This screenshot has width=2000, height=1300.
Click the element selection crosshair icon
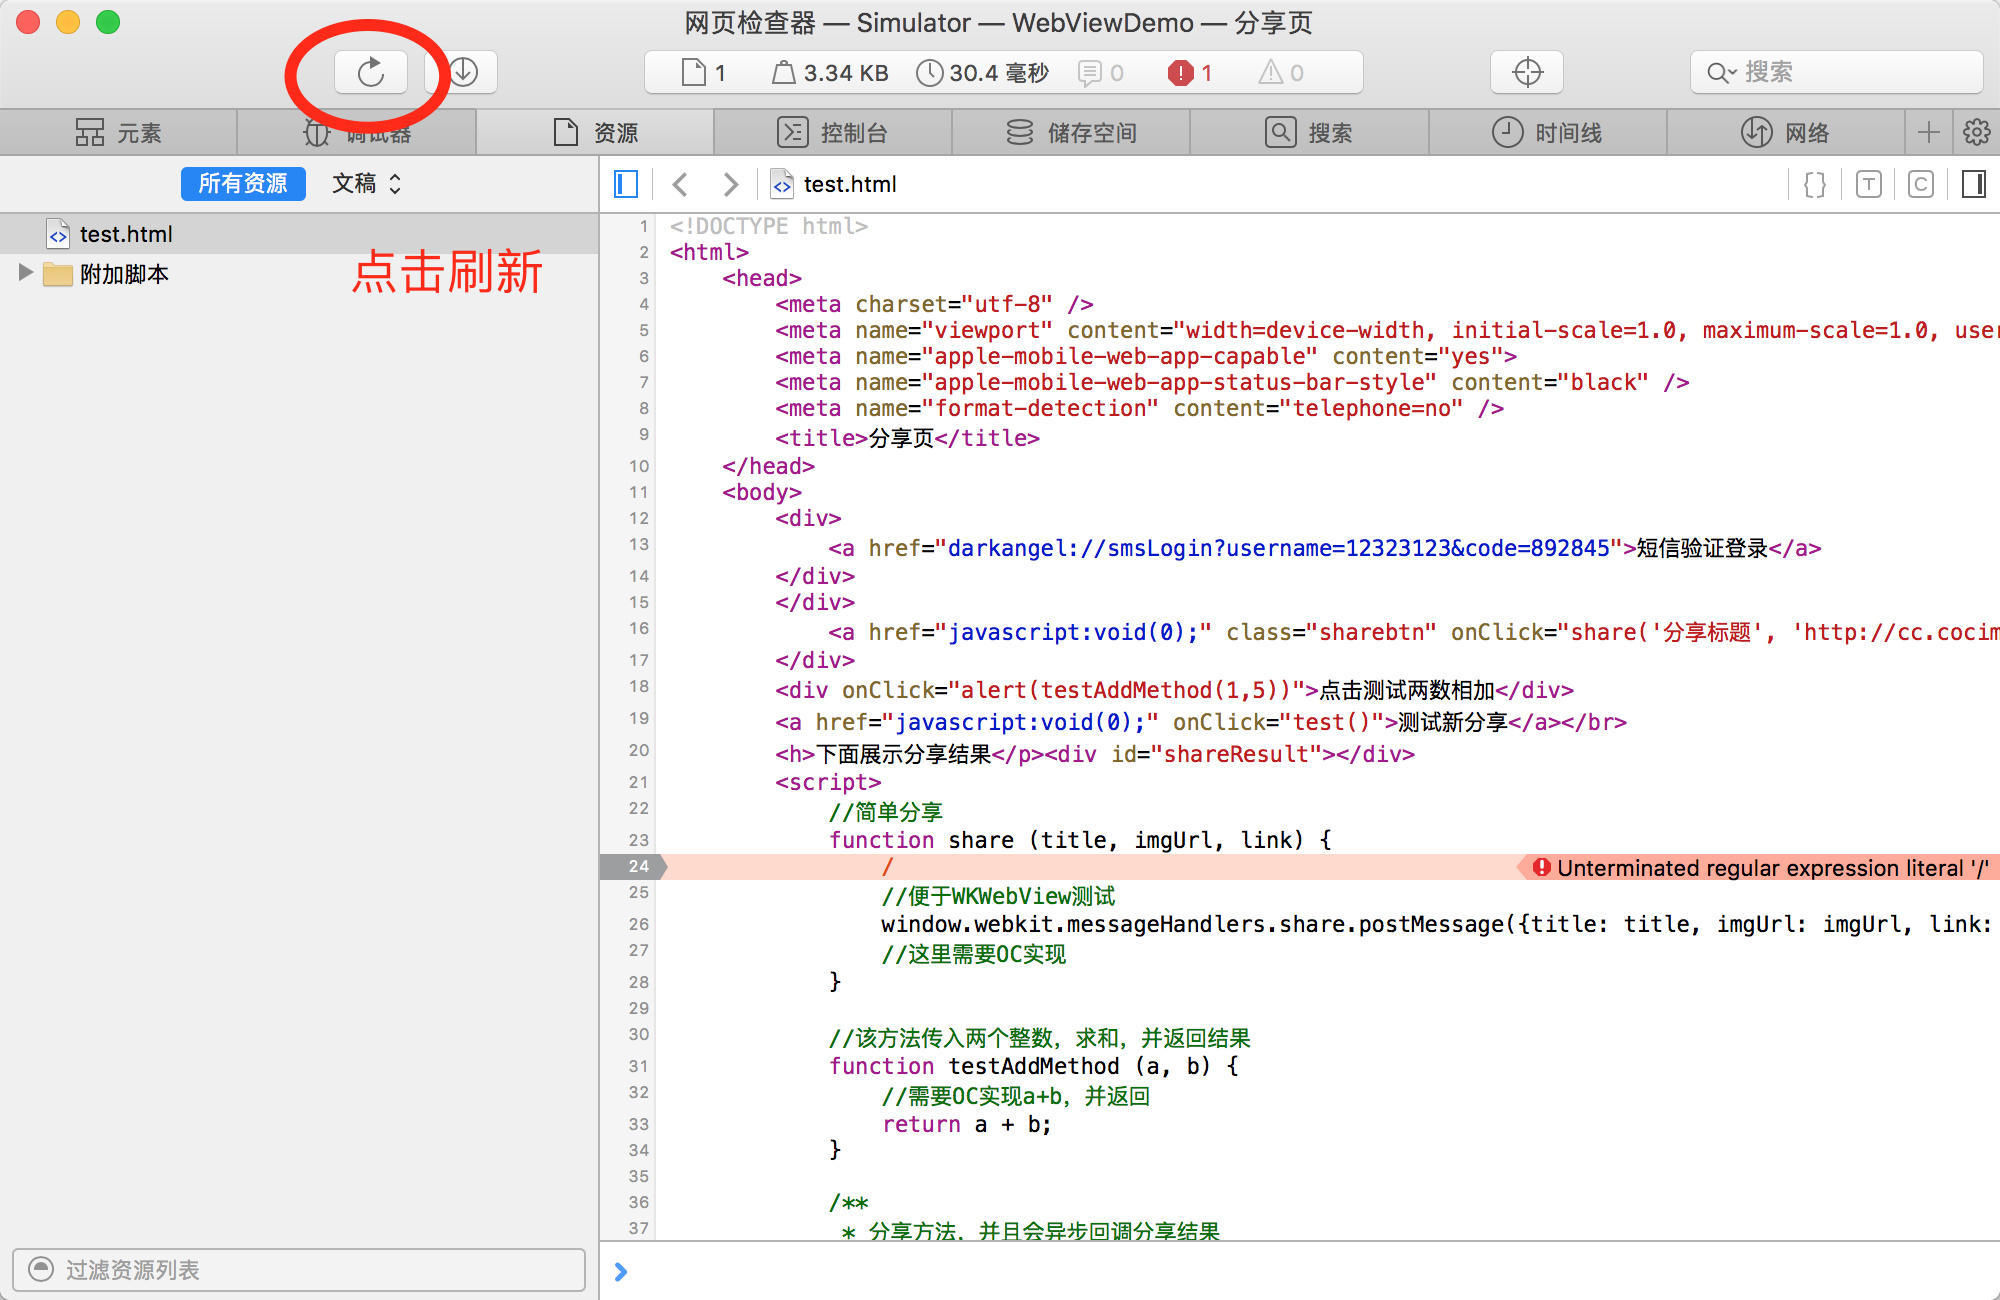click(1527, 72)
